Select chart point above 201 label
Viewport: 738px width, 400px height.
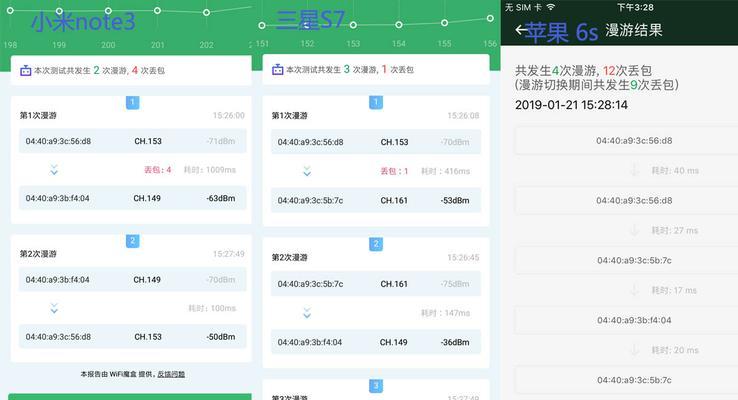coord(158,10)
